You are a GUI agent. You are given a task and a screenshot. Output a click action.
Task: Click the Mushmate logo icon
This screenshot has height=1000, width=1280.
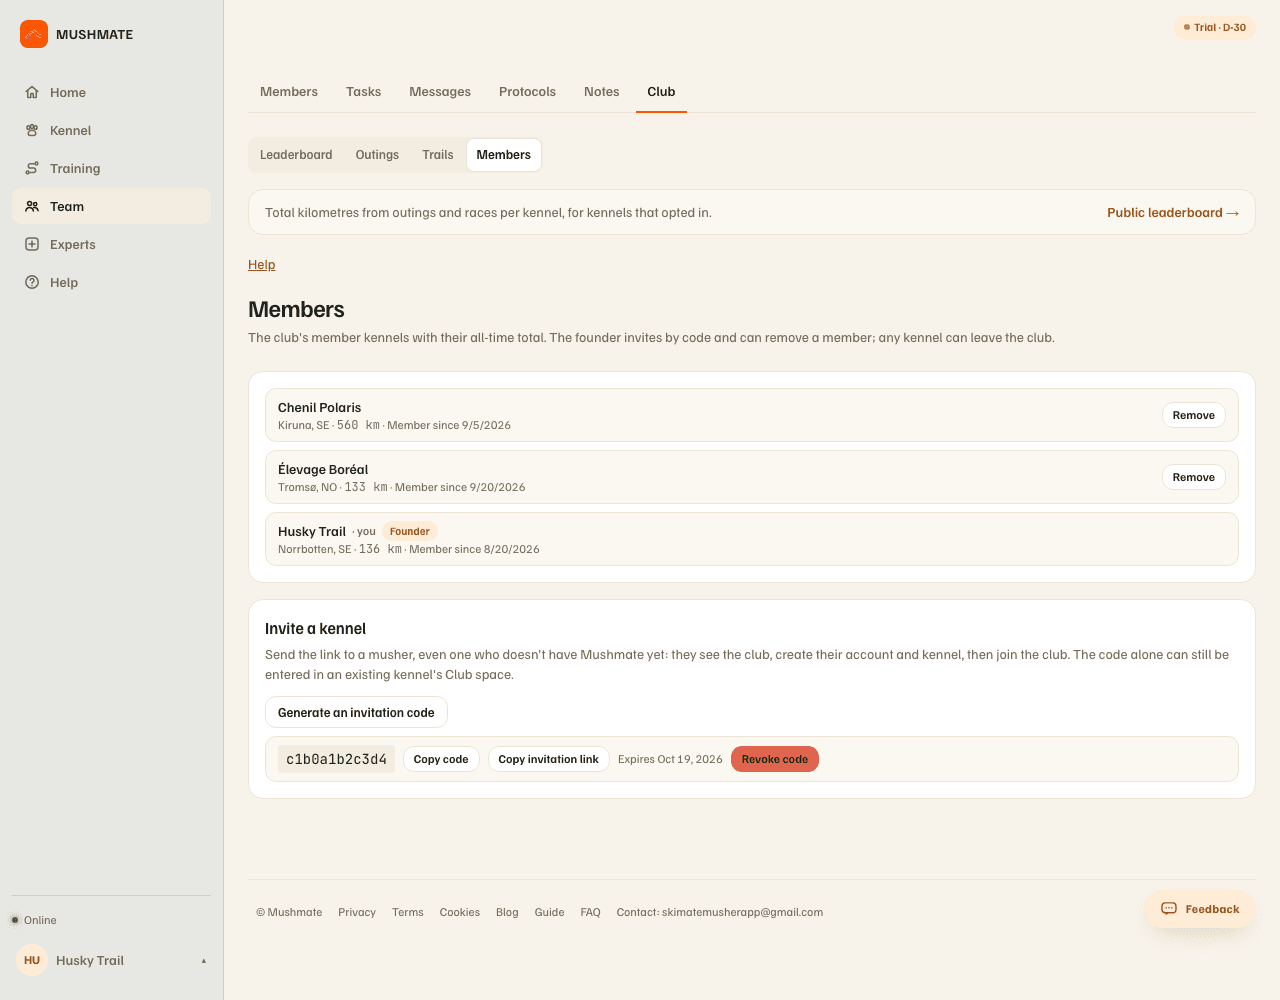[34, 34]
